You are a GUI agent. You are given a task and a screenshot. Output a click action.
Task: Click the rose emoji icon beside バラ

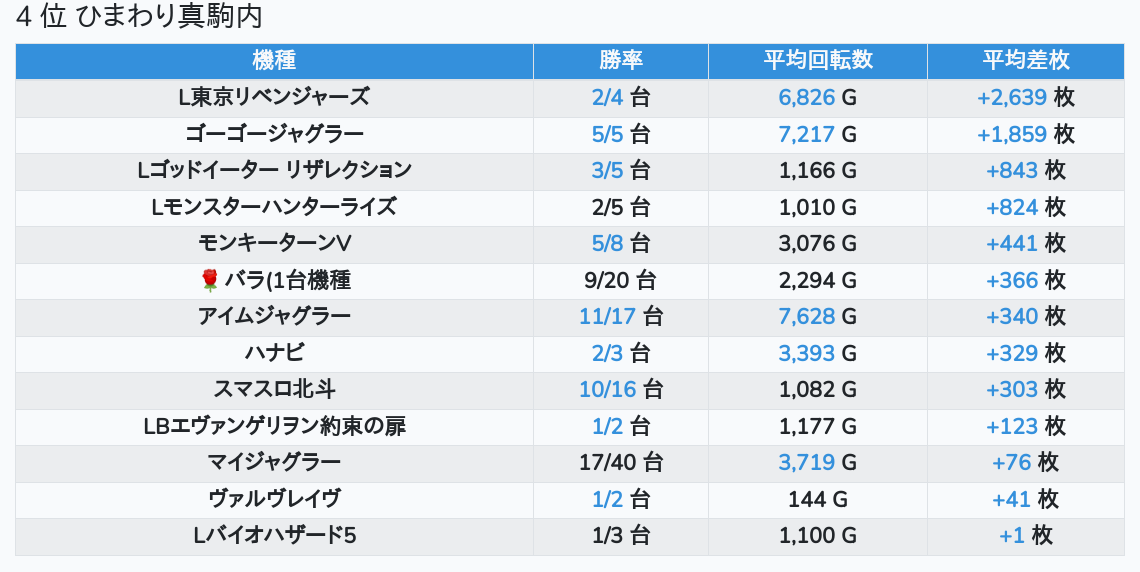(210, 281)
